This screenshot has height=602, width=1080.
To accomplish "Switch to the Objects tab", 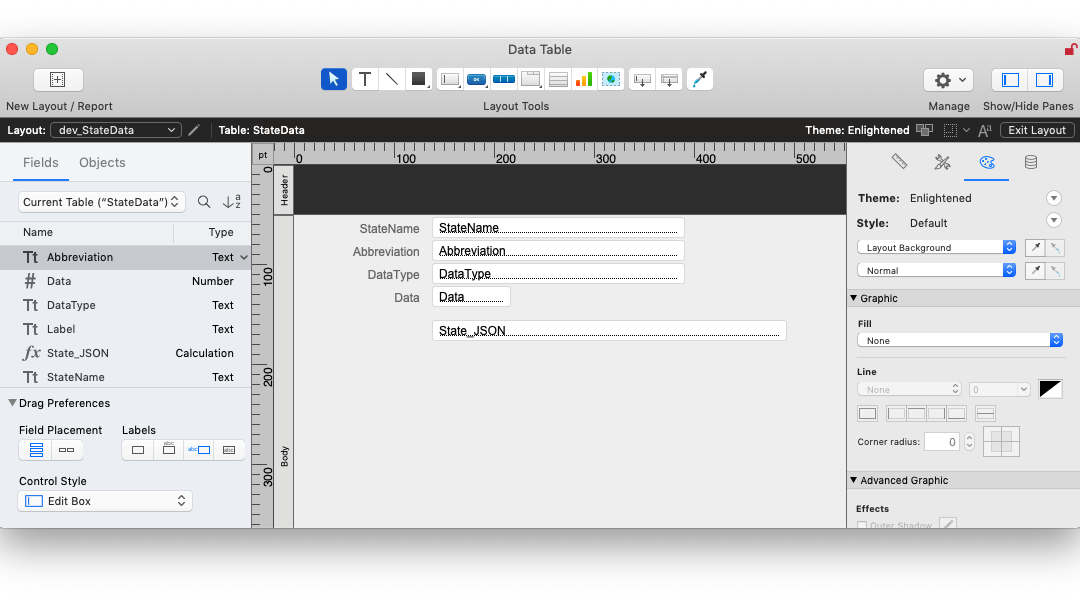I will pos(102,163).
